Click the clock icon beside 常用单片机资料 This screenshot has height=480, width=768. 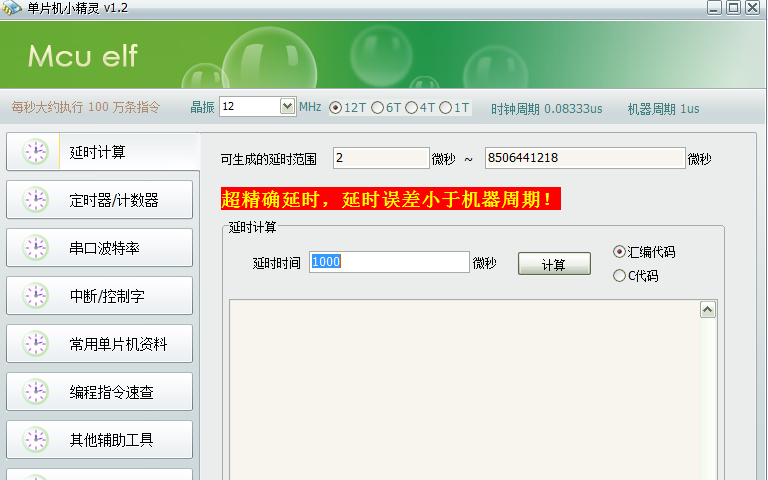pos(35,343)
